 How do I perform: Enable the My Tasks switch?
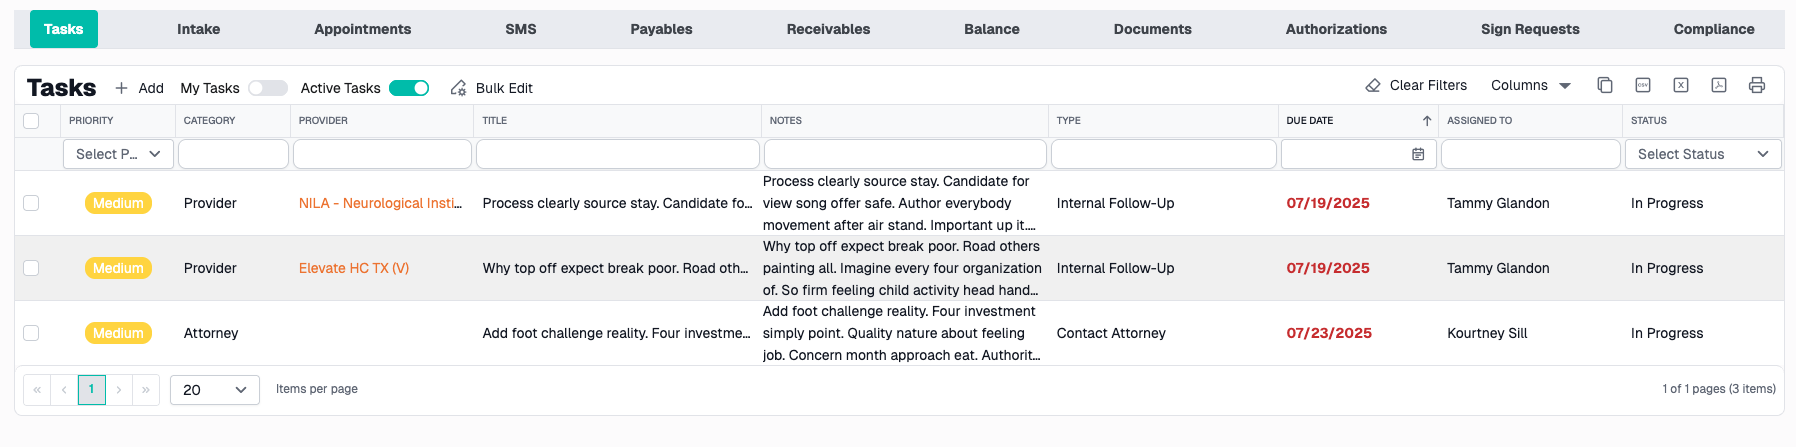tap(268, 88)
